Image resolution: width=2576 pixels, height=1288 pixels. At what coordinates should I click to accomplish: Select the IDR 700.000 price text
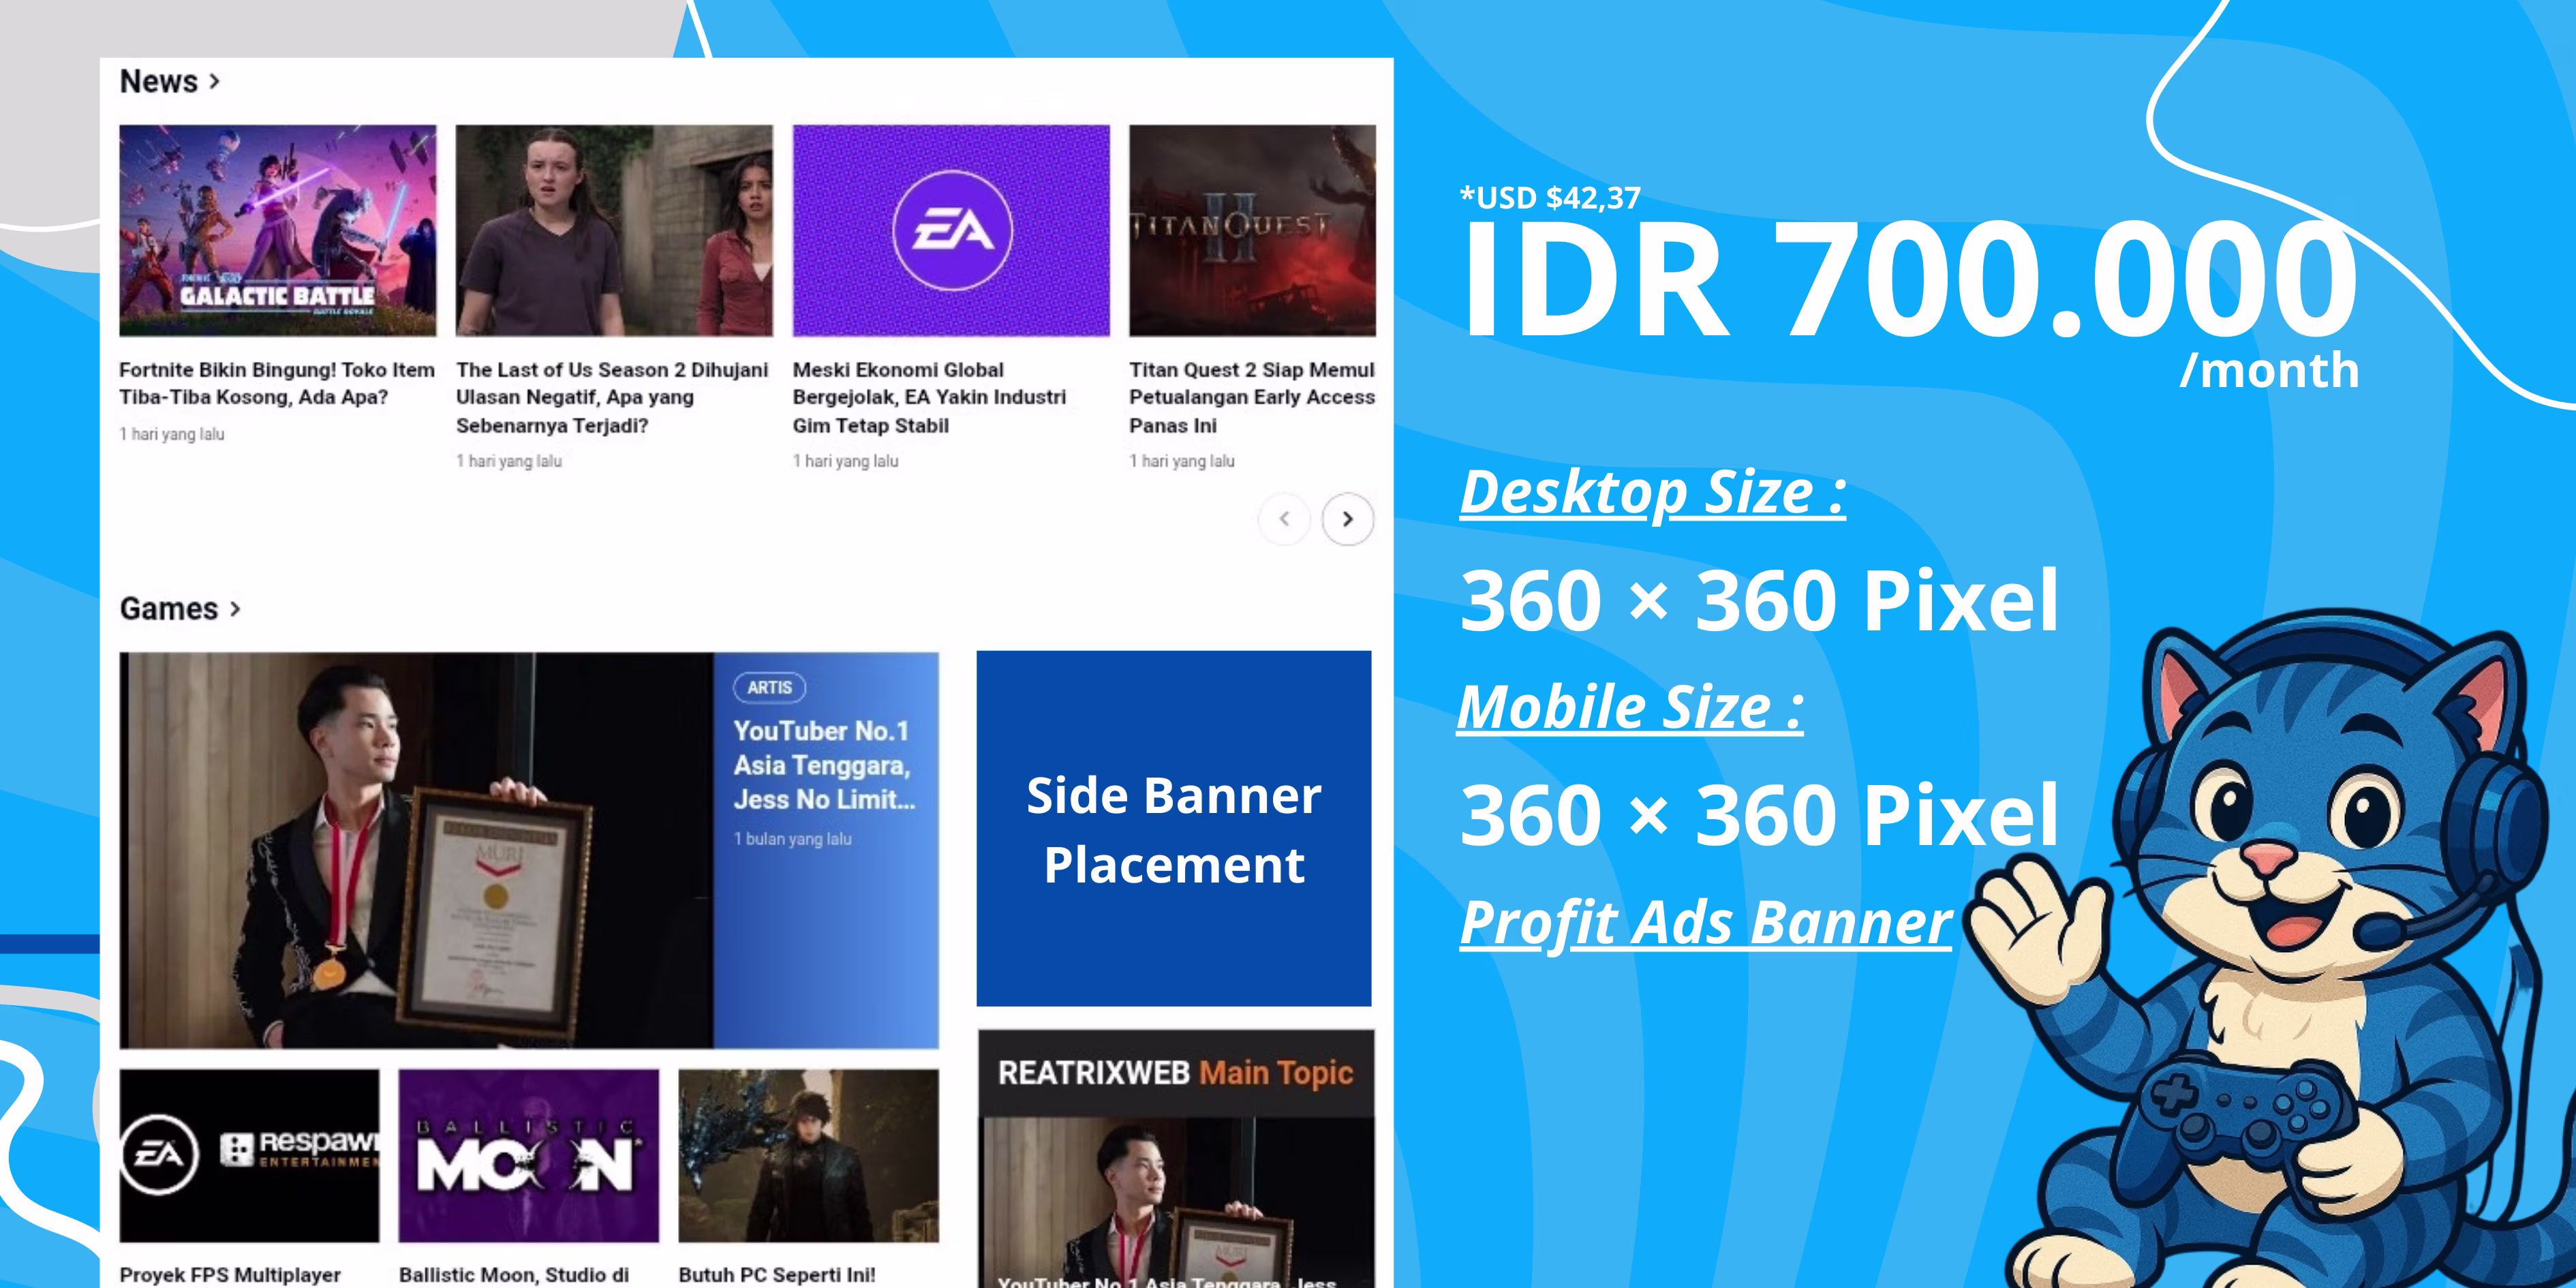(x=1910, y=279)
